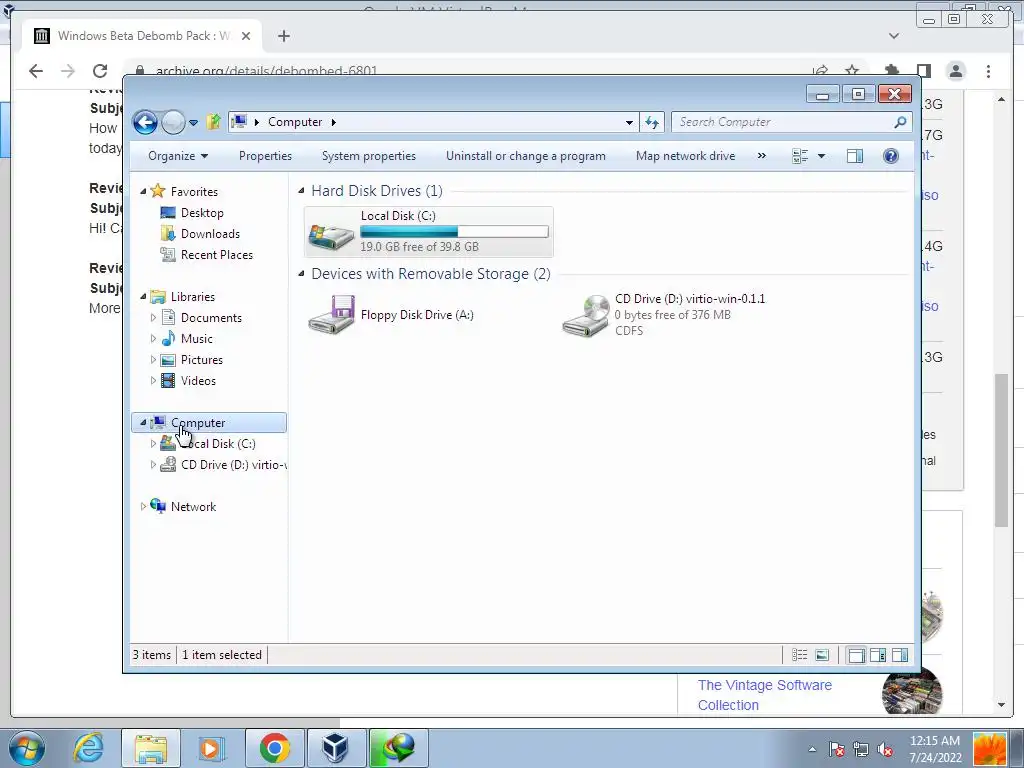
Task: Reload the Chrome page
Action: tap(100, 71)
